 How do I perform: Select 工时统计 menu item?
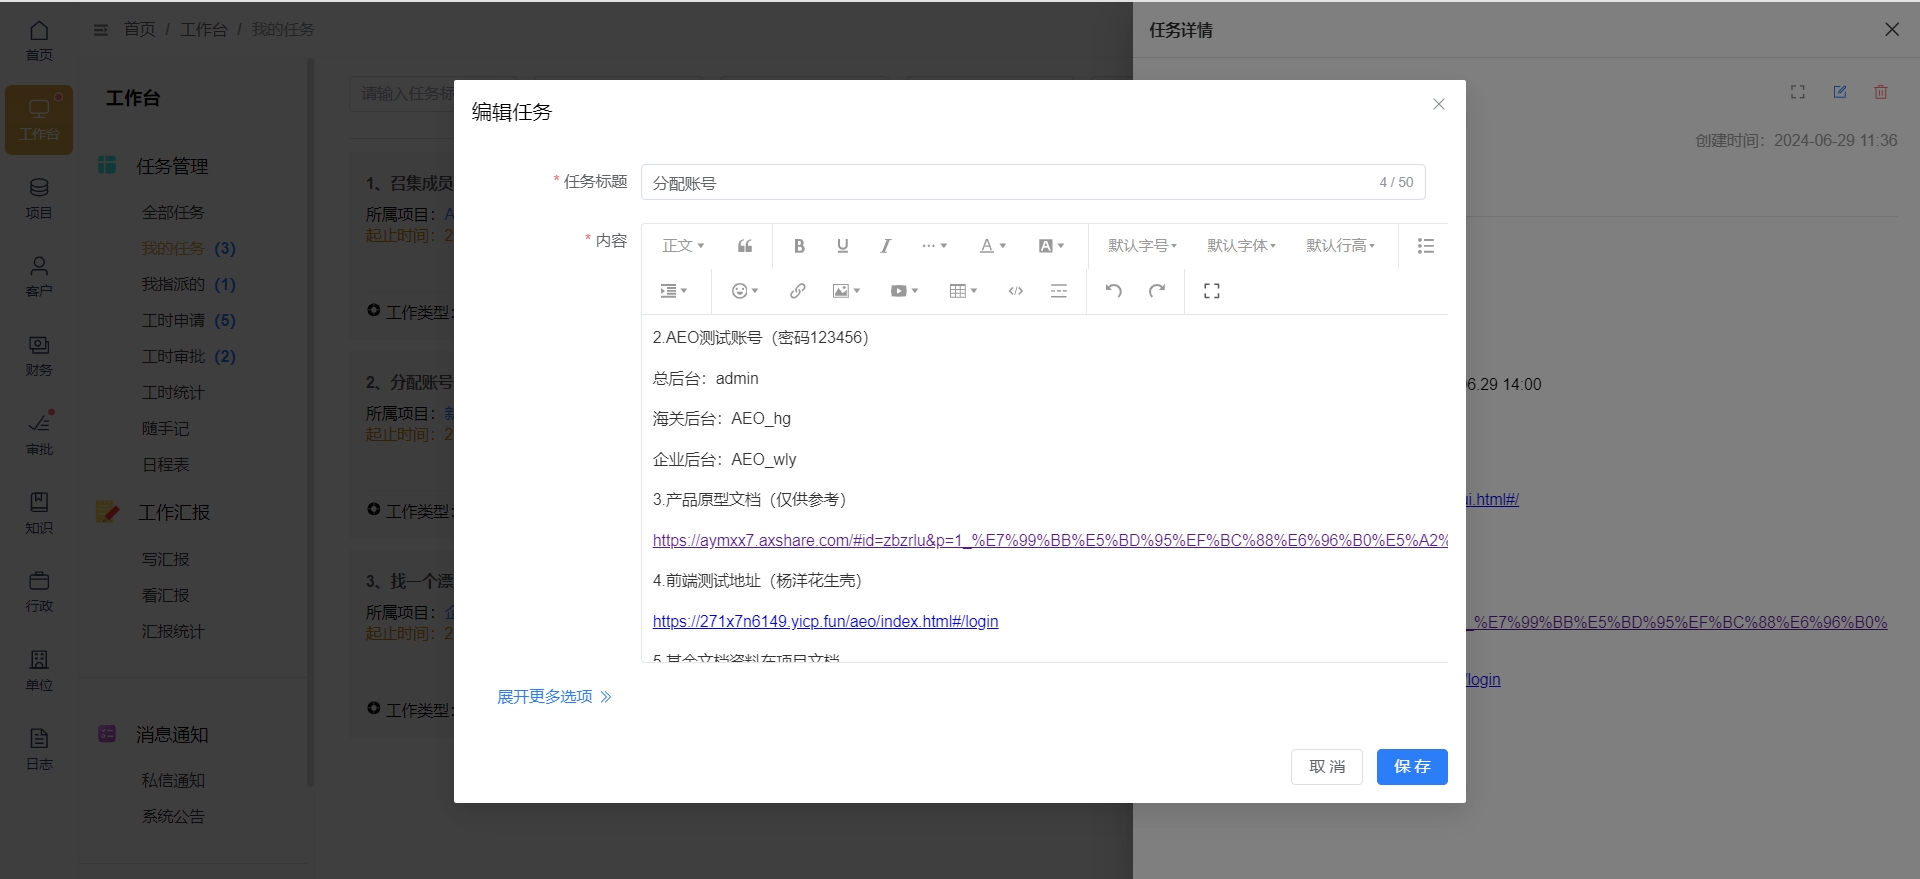(x=173, y=392)
